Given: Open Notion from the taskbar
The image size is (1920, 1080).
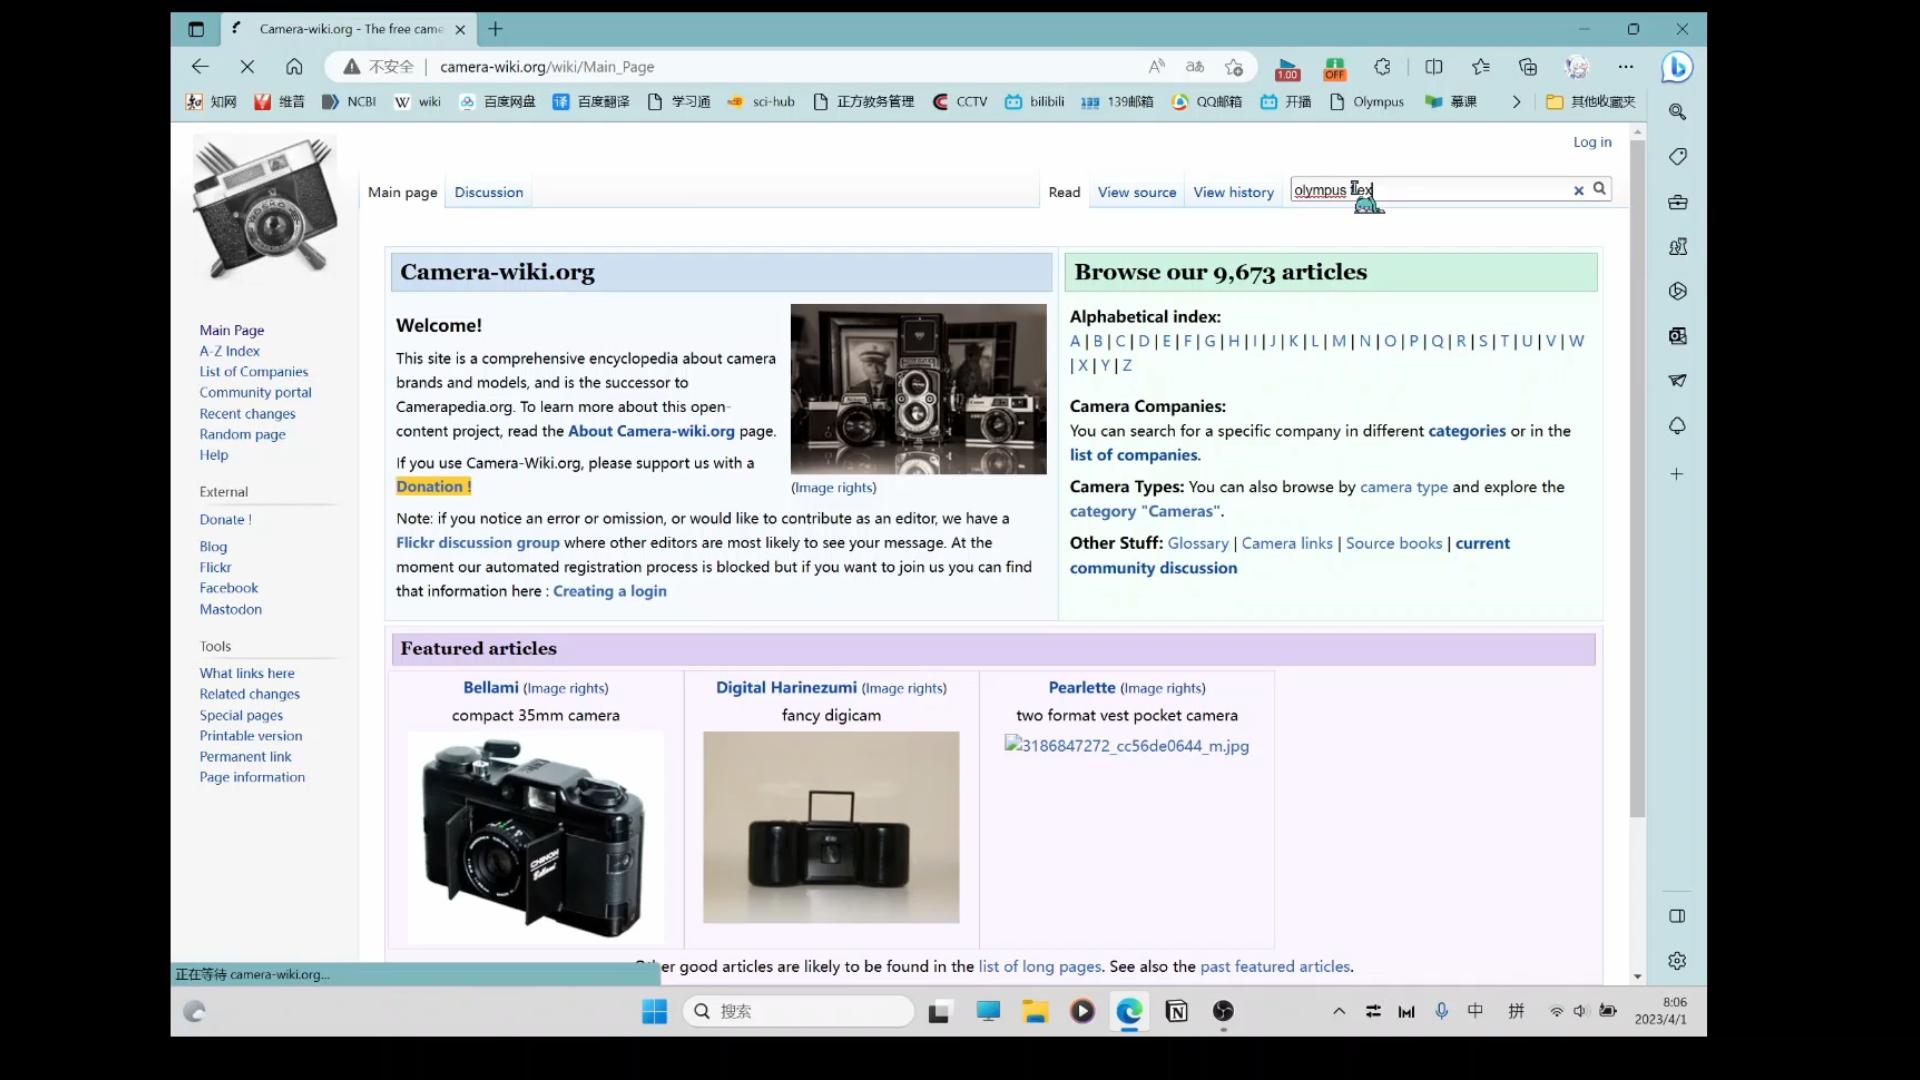Looking at the screenshot, I should pos(1177,1011).
